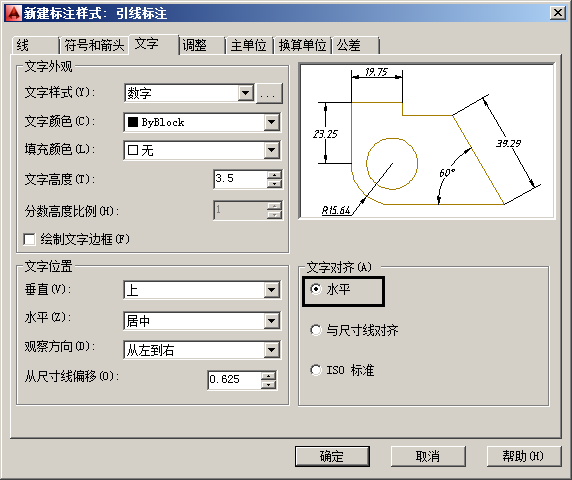Click the 文字高度 input field
This screenshot has height=480, width=572.
click(241, 179)
